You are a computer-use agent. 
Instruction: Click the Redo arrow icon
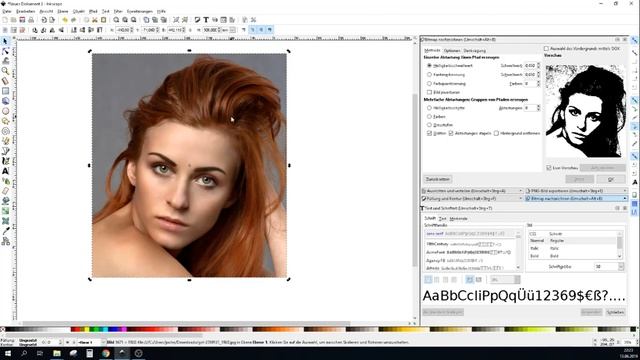[73, 20]
